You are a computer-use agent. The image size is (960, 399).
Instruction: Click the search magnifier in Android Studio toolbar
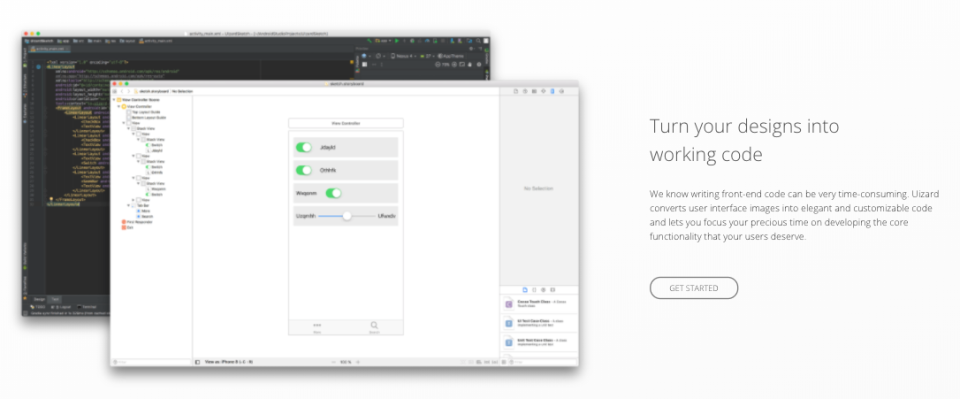[478, 41]
